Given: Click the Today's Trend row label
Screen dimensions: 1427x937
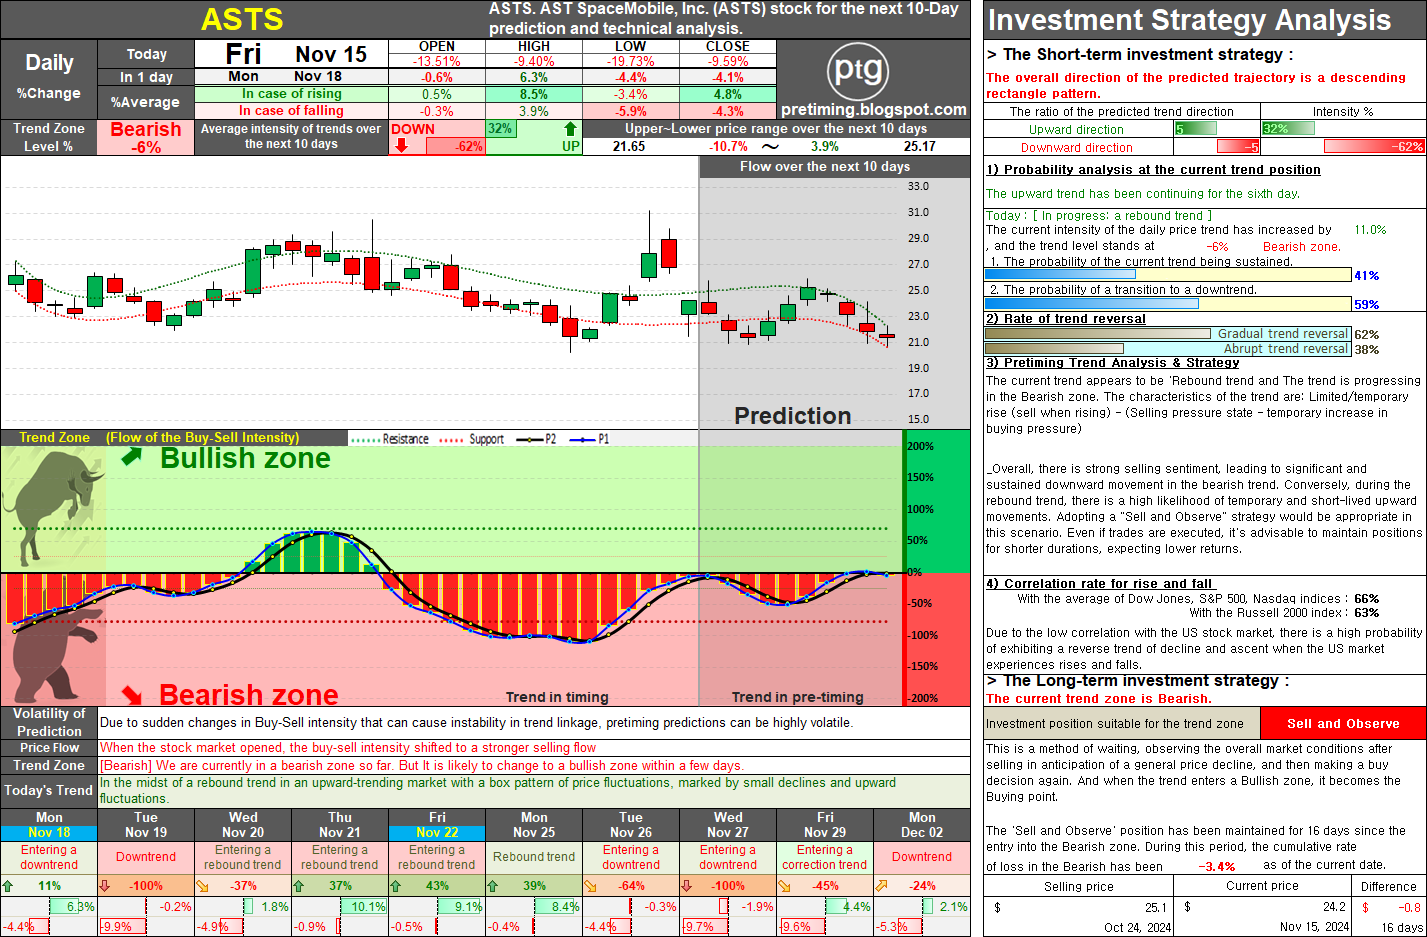Looking at the screenshot, I should [x=49, y=790].
